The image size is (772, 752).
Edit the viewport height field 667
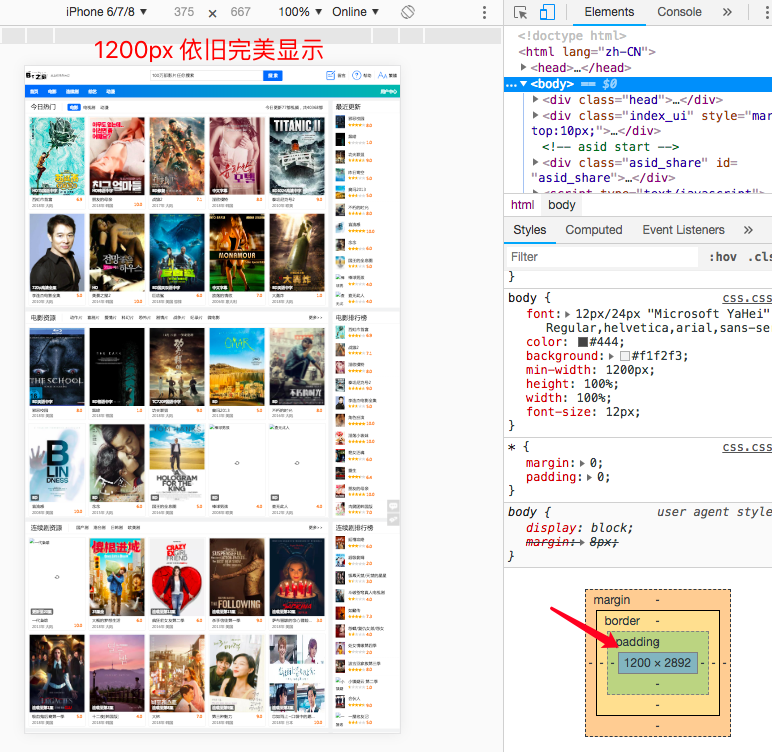pos(240,12)
